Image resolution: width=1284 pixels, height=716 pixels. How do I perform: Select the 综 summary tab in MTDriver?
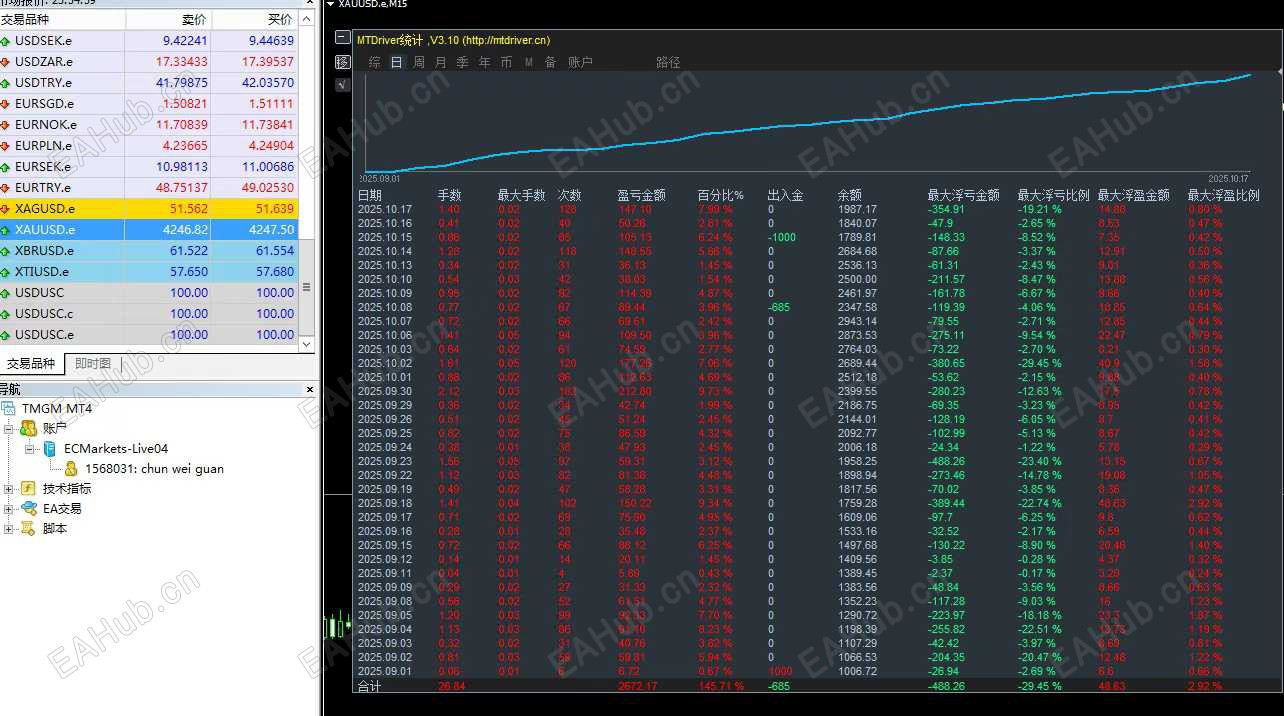[375, 62]
